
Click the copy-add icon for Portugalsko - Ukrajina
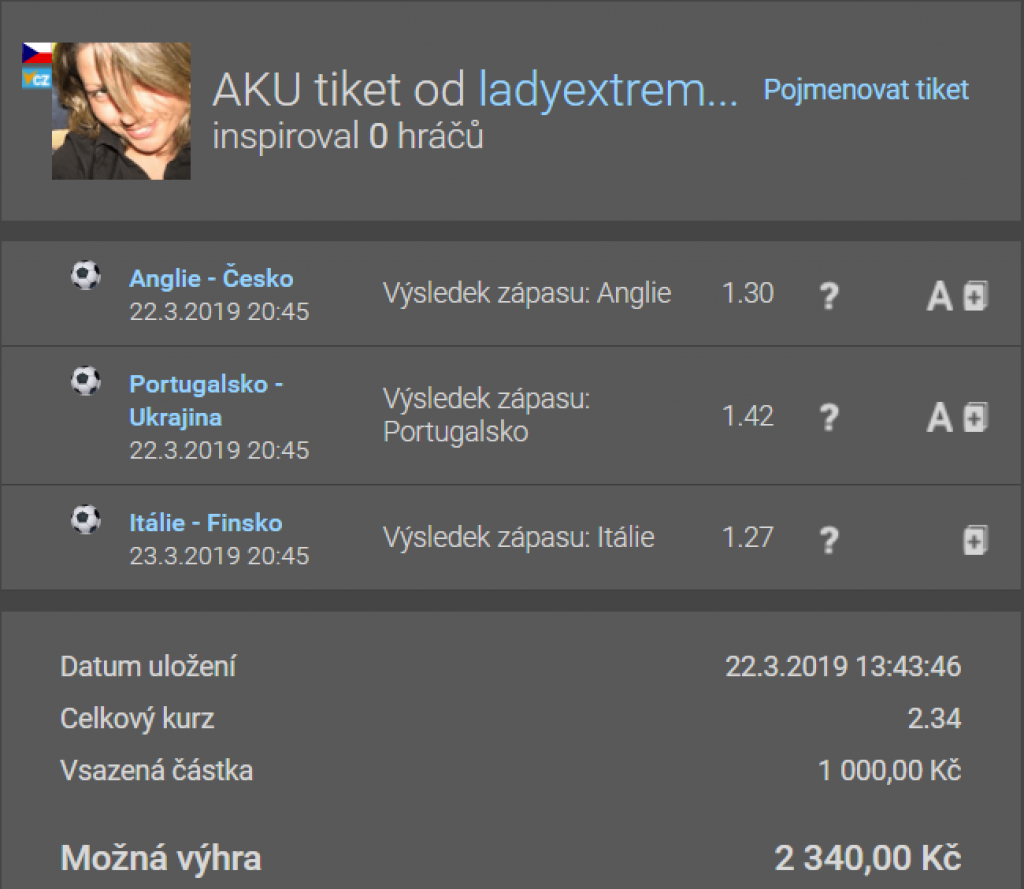click(x=975, y=417)
